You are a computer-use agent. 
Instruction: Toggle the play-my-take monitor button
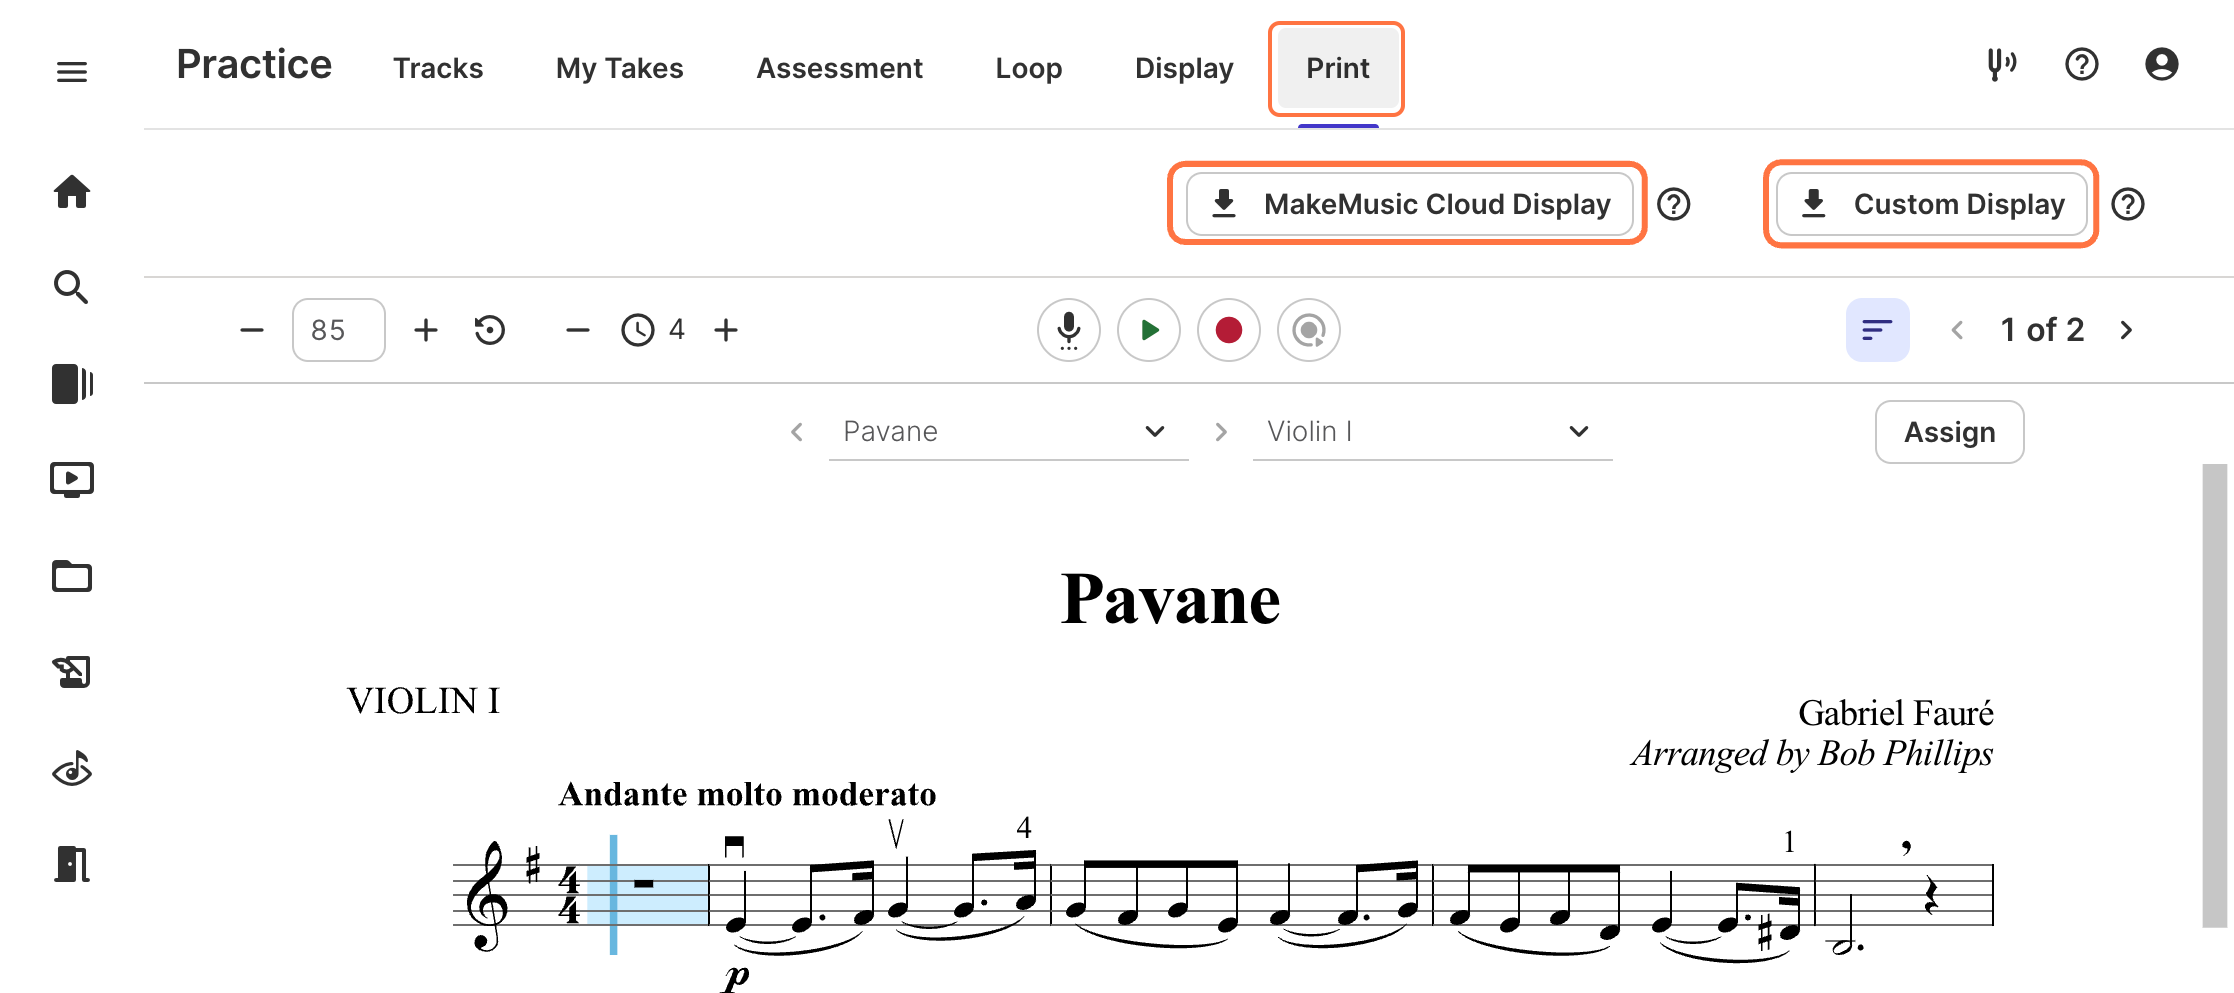click(x=1308, y=330)
